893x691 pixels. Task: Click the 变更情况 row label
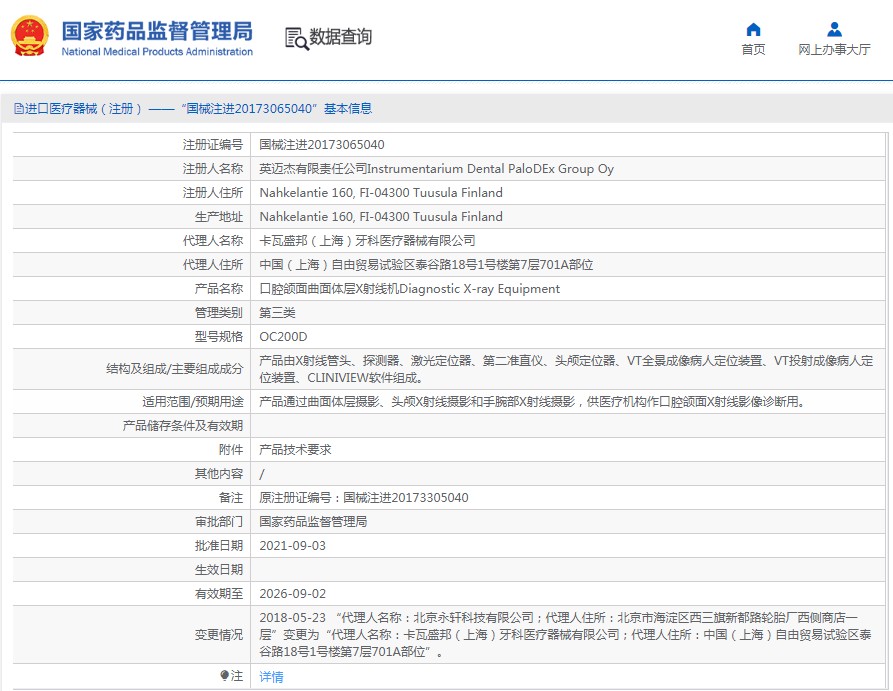[x=219, y=635]
